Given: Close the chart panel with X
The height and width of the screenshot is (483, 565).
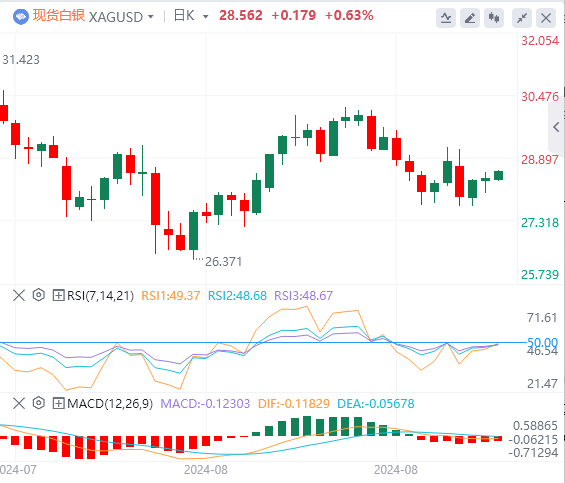Looking at the screenshot, I should 546,18.
